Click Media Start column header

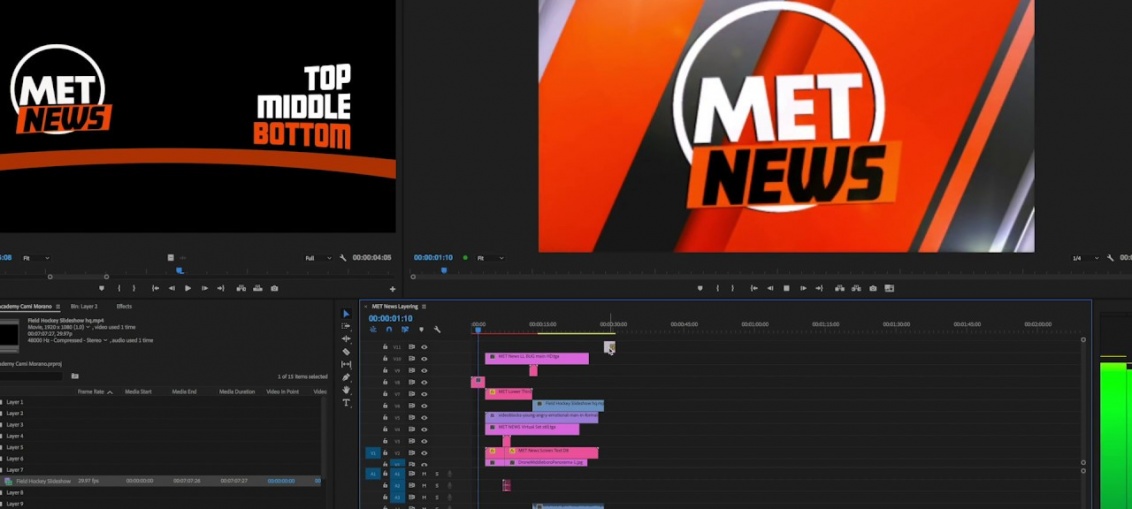pos(138,392)
